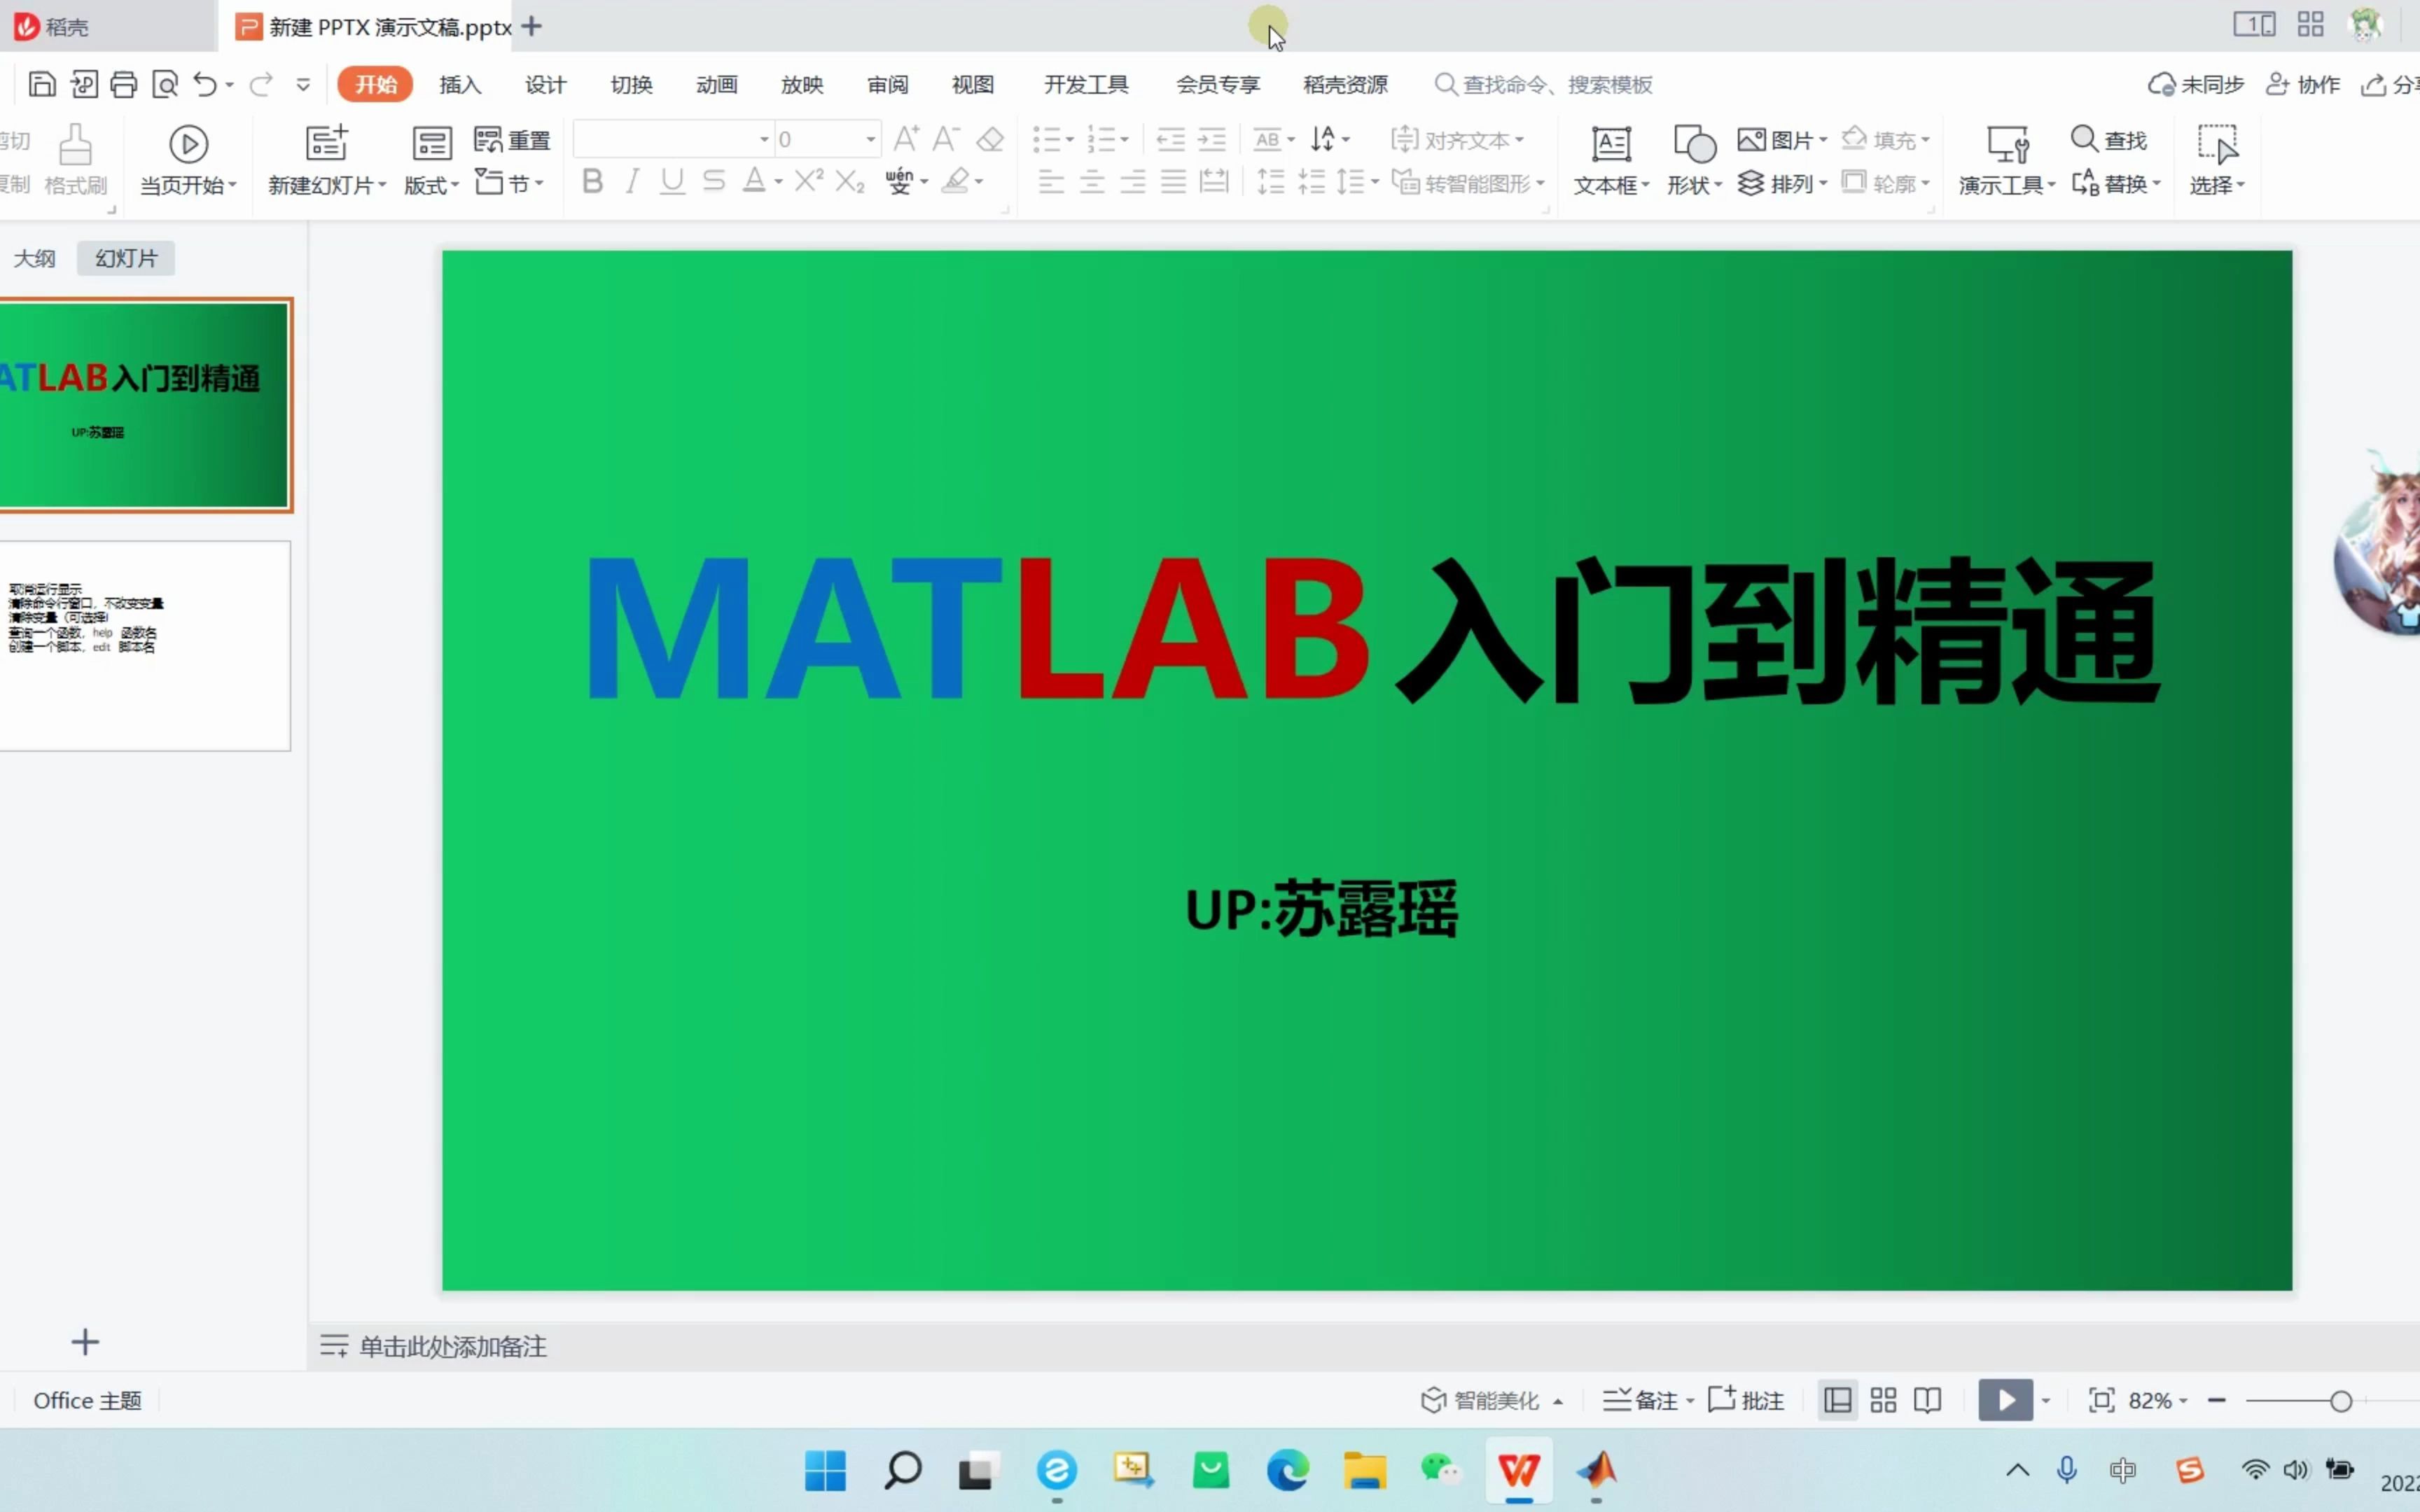This screenshot has height=1512, width=2420.
Task: Switch to Reading view icon
Action: pos(1927,1400)
